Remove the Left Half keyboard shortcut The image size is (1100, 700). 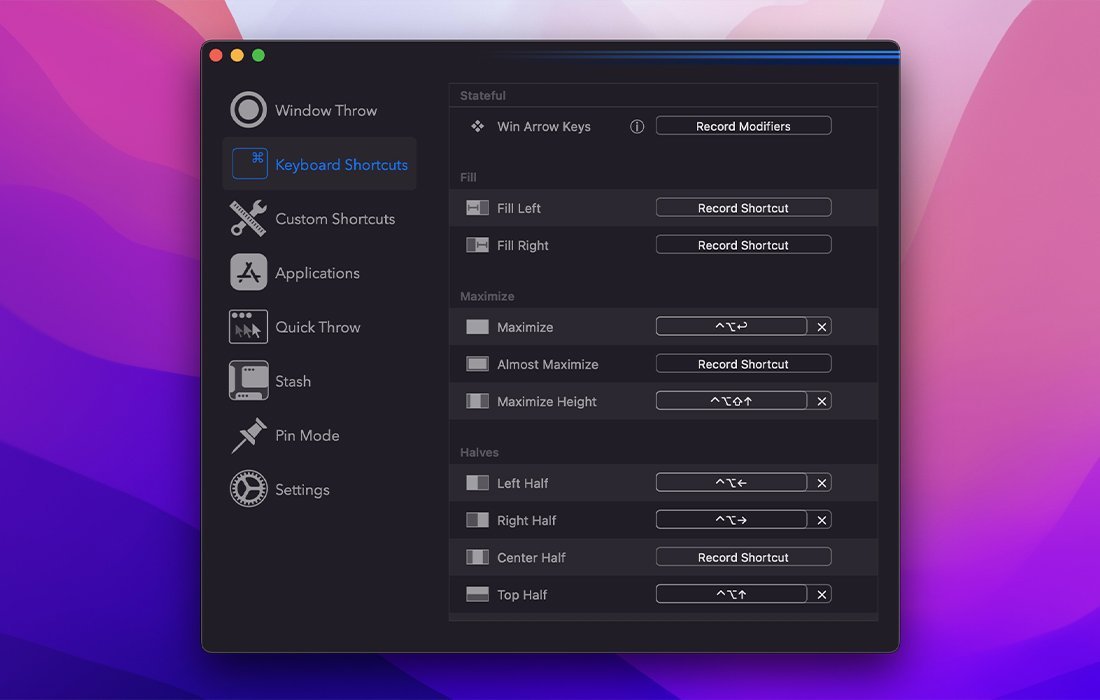tap(821, 482)
